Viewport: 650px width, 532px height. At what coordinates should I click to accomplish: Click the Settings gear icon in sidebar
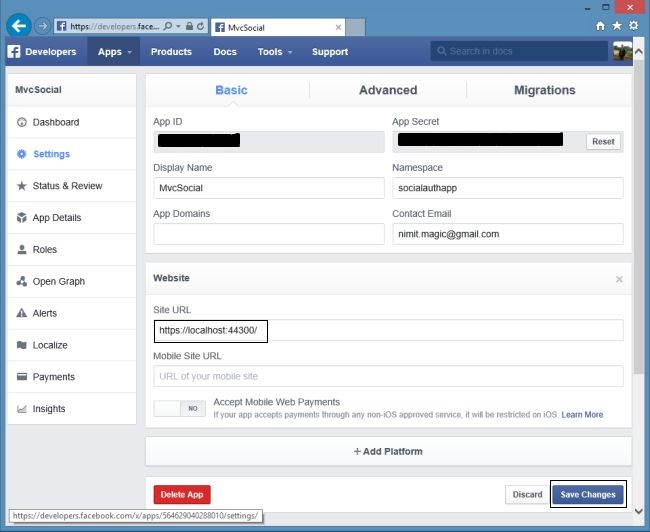pos(22,154)
